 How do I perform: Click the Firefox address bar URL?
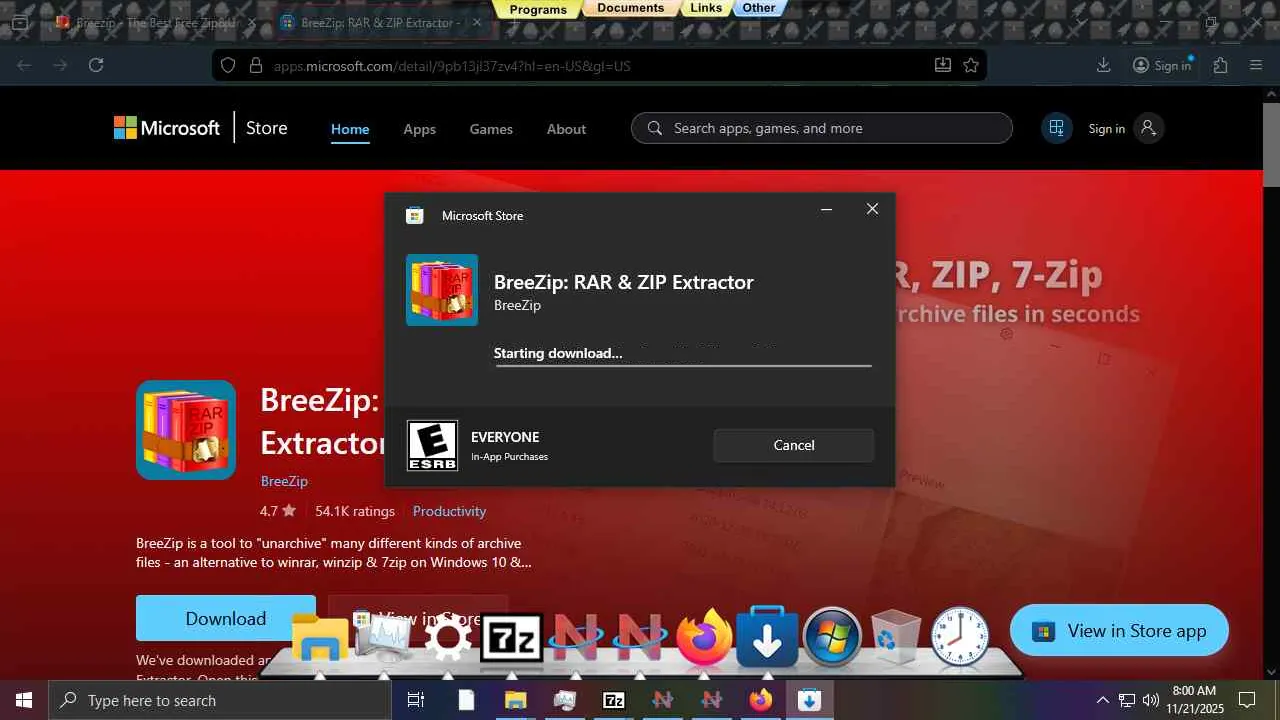pyautogui.click(x=452, y=66)
